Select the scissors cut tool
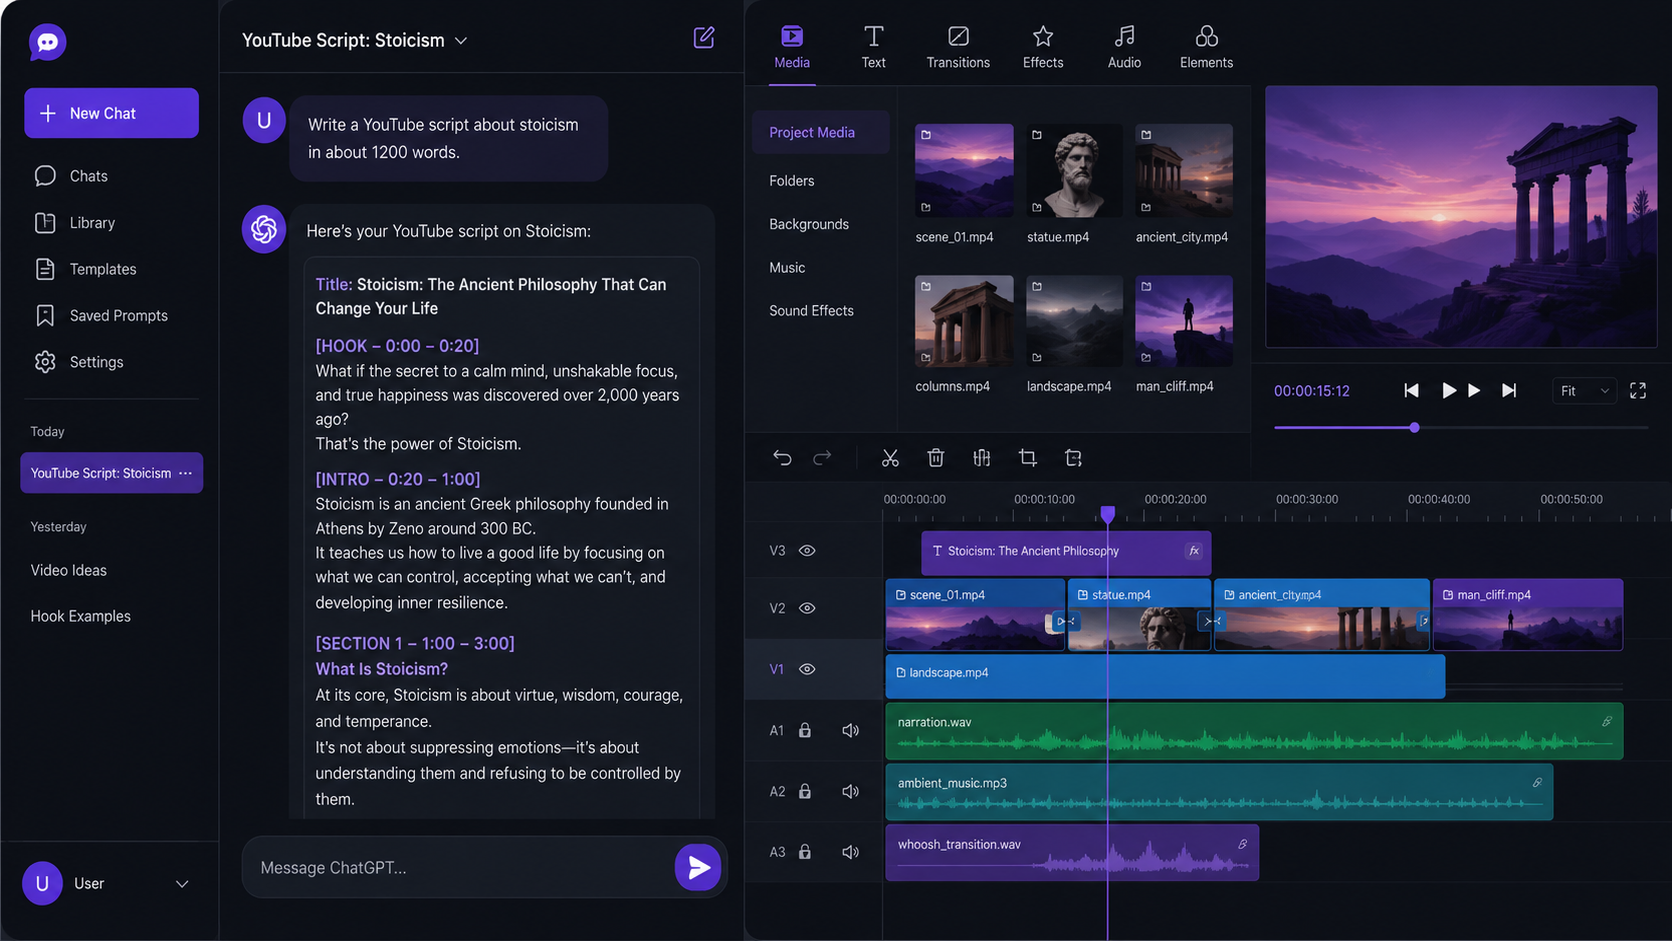This screenshot has height=941, width=1672. coord(890,458)
